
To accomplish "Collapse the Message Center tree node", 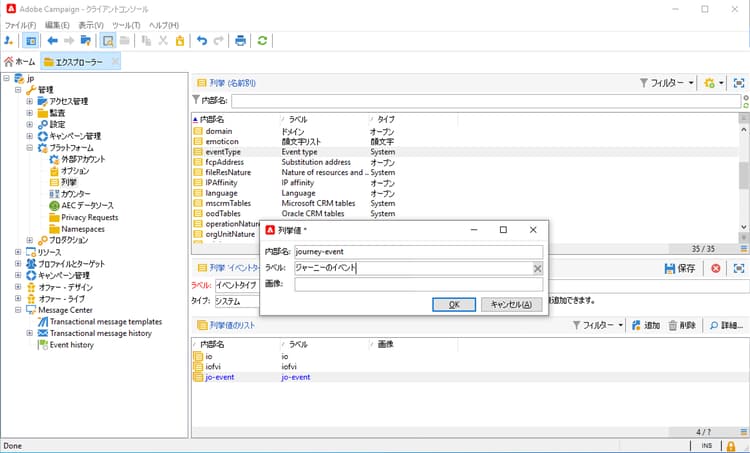I will (x=18, y=310).
